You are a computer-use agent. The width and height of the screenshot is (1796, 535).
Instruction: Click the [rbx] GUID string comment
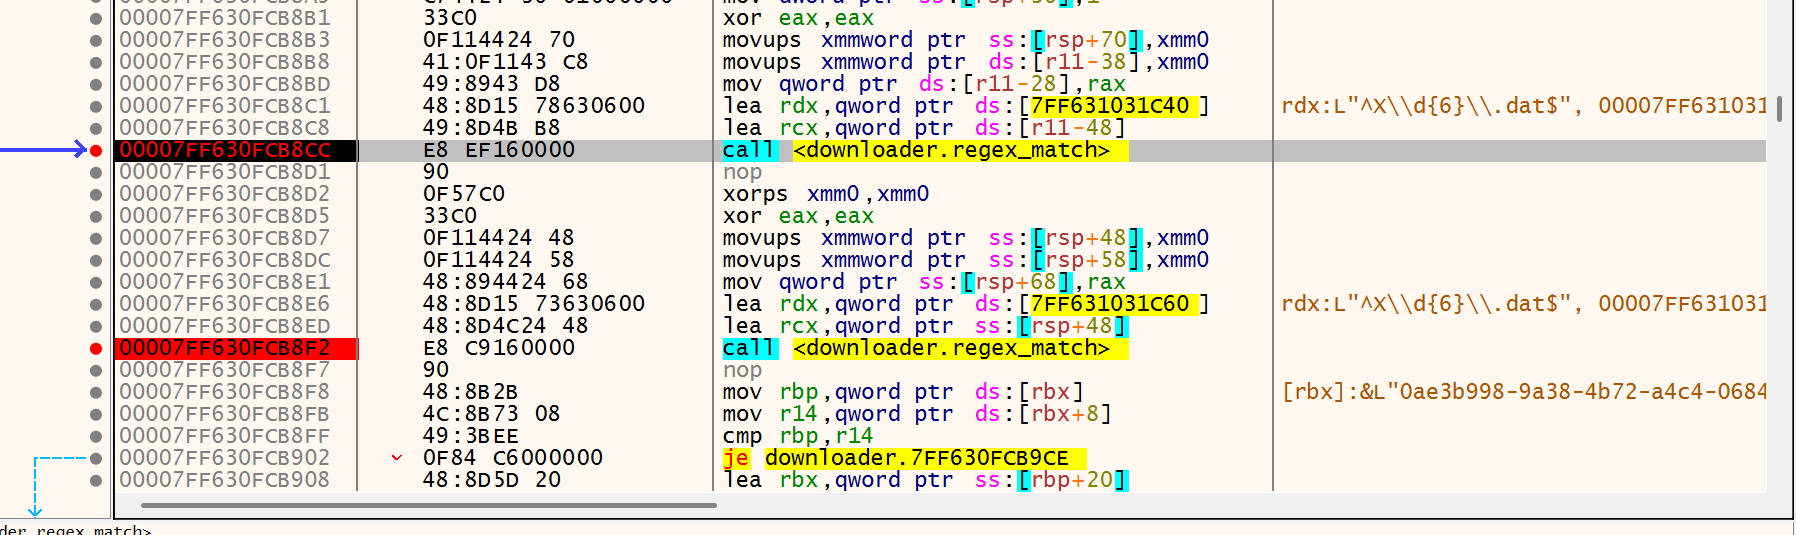coord(1524,392)
